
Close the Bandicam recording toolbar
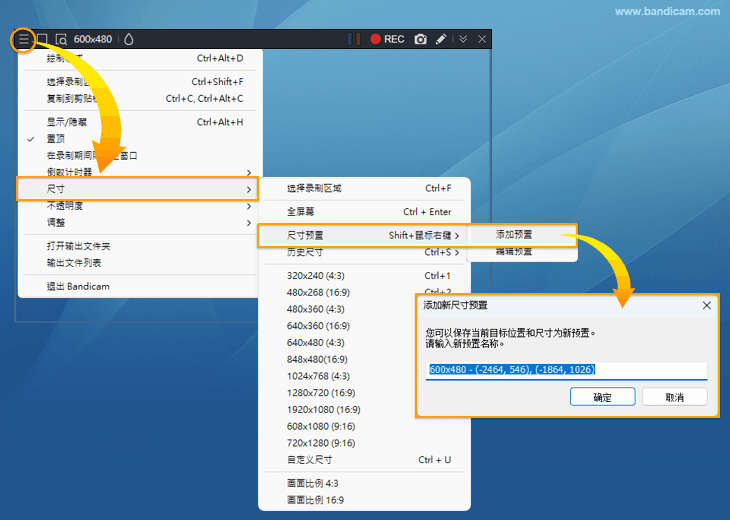[x=482, y=39]
